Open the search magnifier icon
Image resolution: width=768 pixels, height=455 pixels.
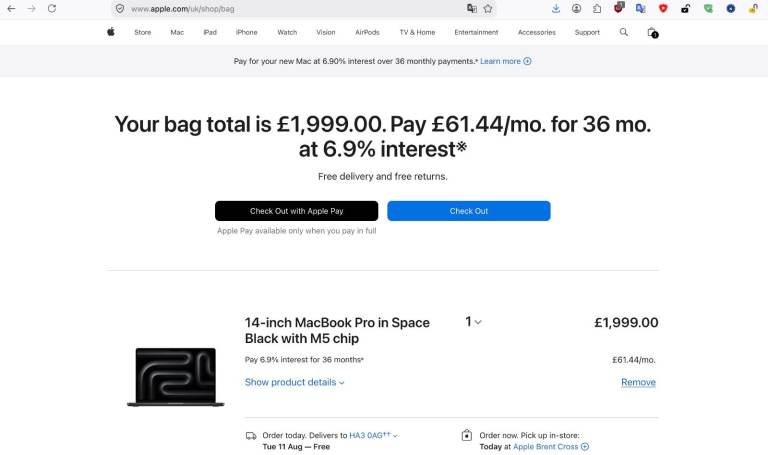tap(624, 32)
